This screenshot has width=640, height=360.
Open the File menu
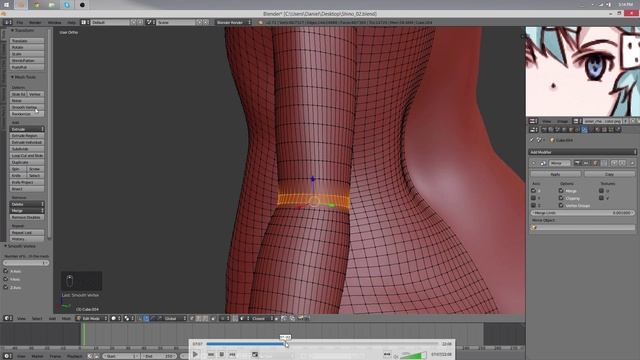[x=20, y=22]
